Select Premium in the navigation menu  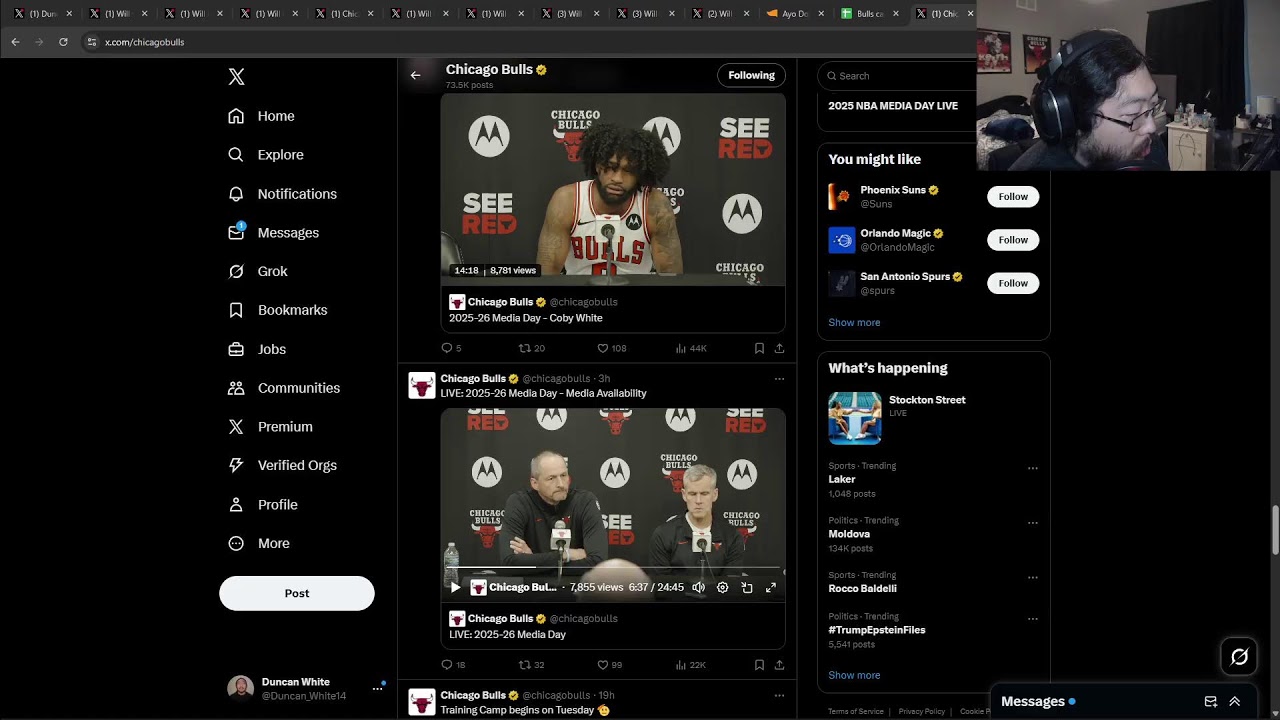285,427
